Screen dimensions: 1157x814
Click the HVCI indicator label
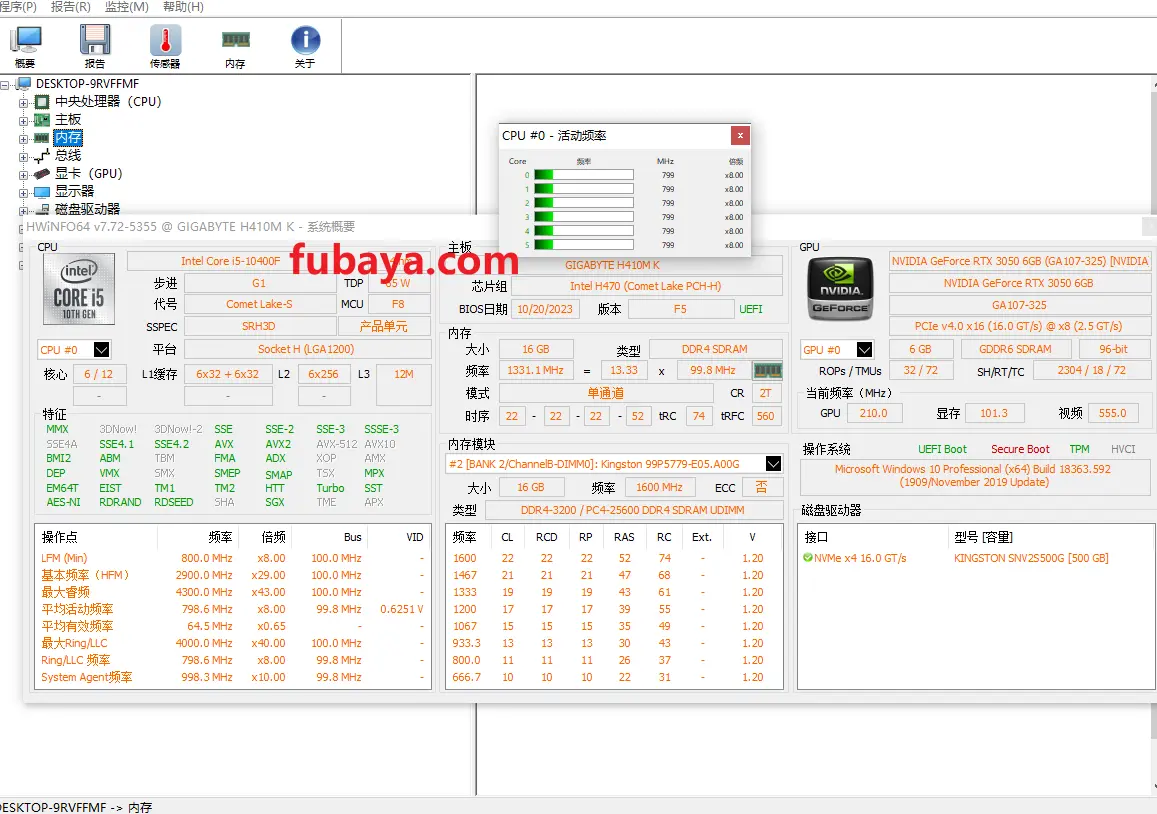1123,449
